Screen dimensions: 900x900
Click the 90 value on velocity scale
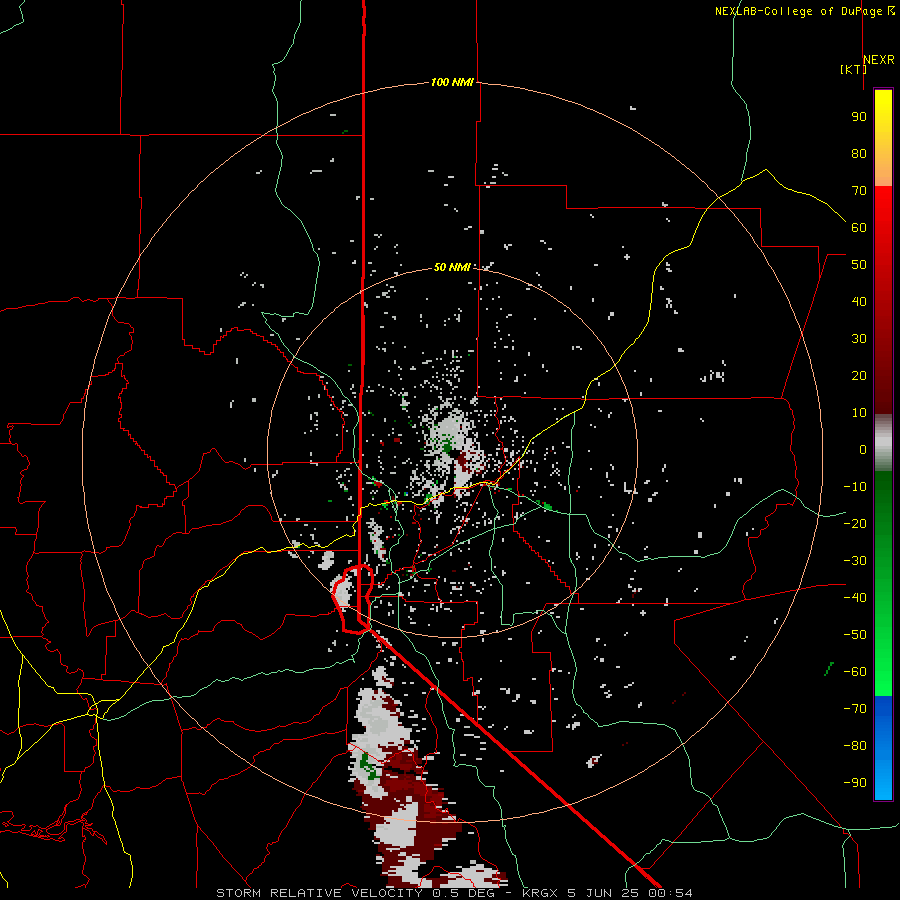tap(859, 117)
